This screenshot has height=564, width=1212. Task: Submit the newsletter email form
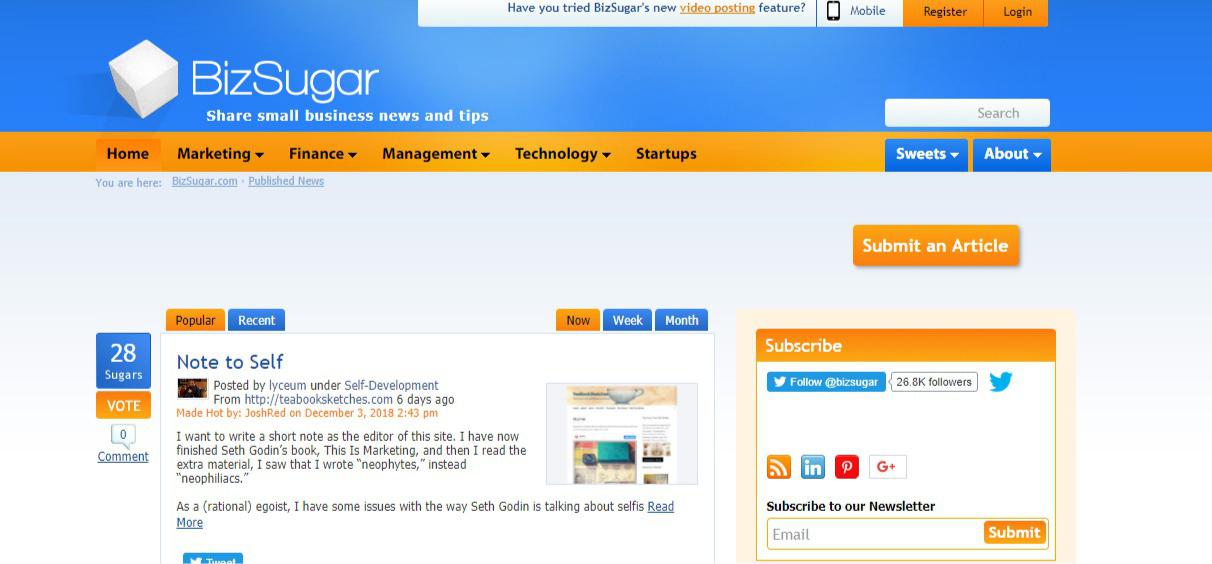(x=1014, y=532)
